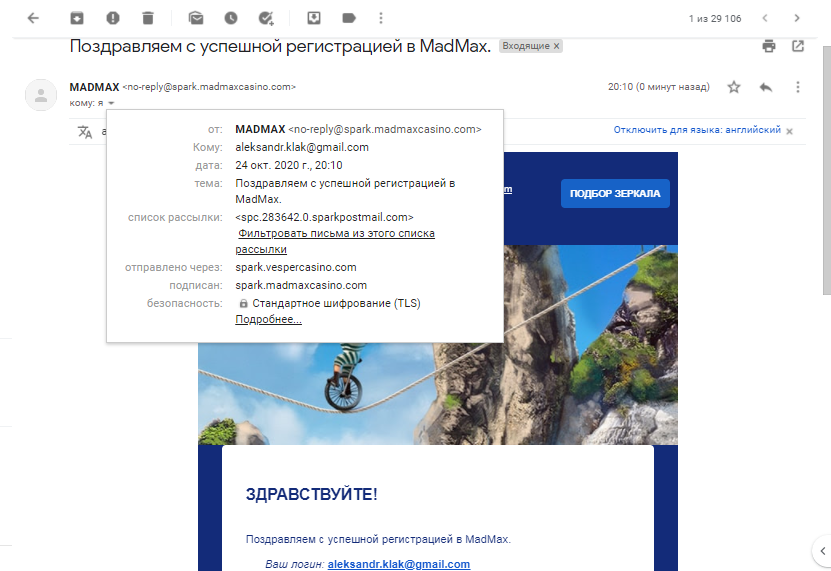
Task: Collapse the message details dropdown arrow
Action: click(x=111, y=103)
